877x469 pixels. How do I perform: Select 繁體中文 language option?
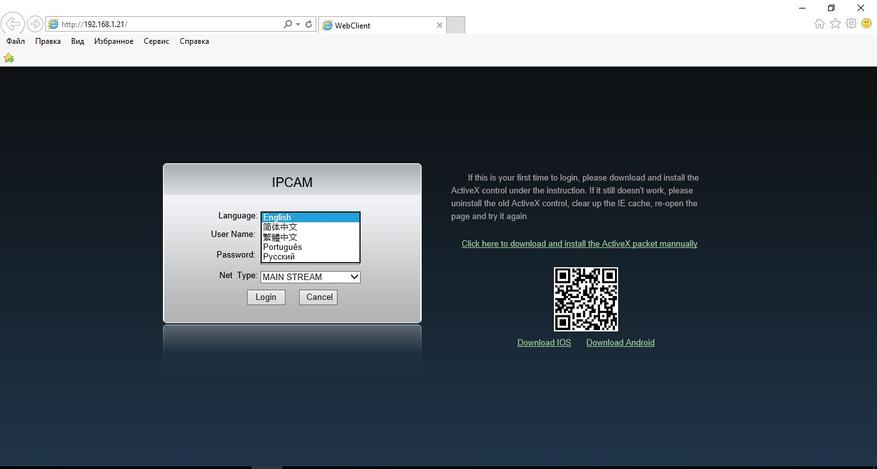point(310,238)
